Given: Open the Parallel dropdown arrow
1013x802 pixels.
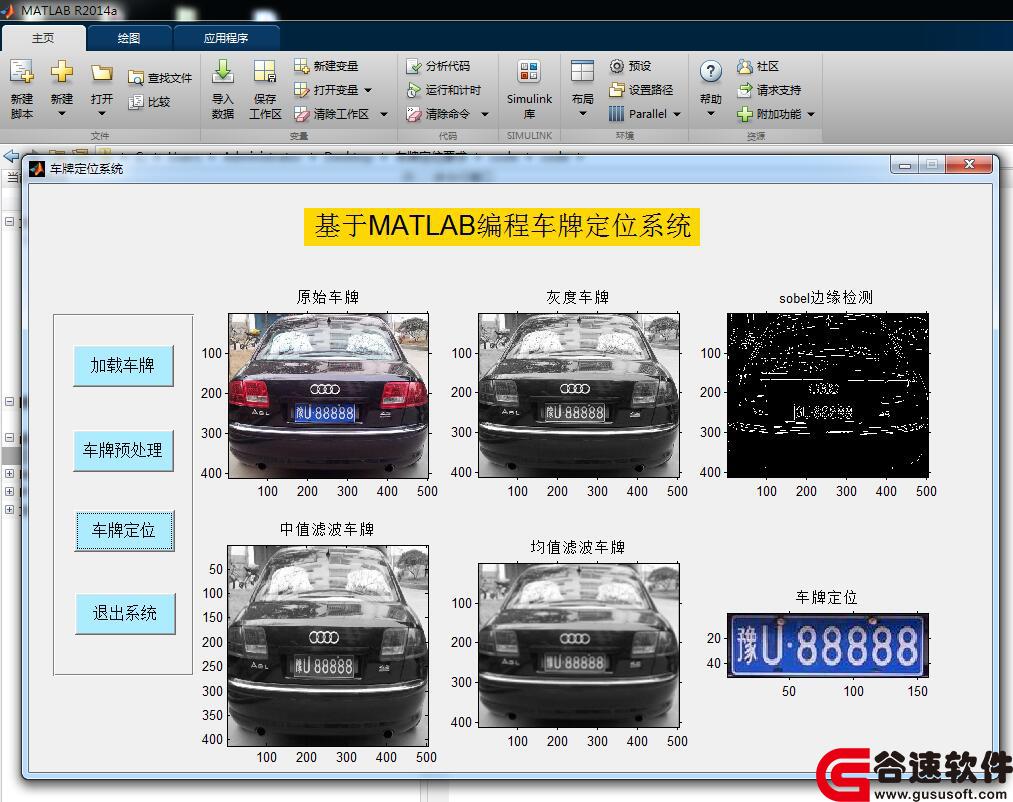Looking at the screenshot, I should (x=677, y=114).
